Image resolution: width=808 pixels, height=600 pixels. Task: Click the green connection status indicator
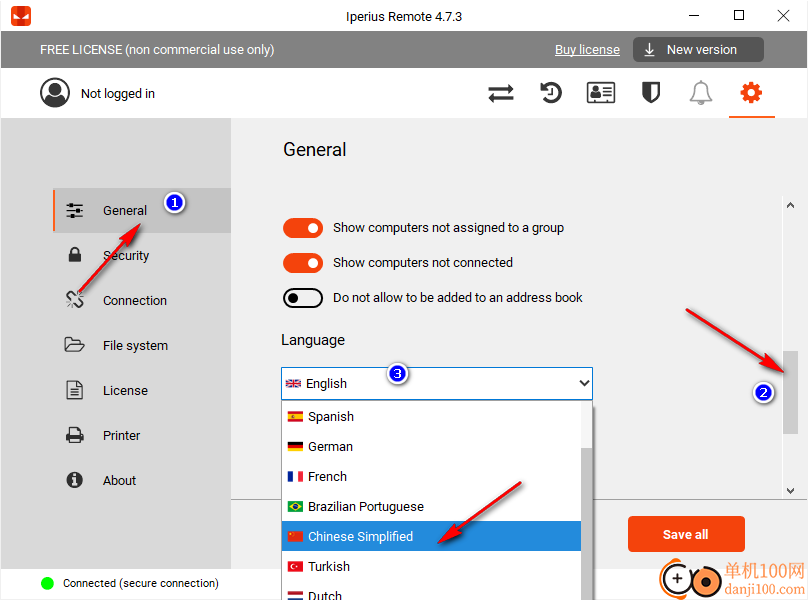[x=47, y=583]
